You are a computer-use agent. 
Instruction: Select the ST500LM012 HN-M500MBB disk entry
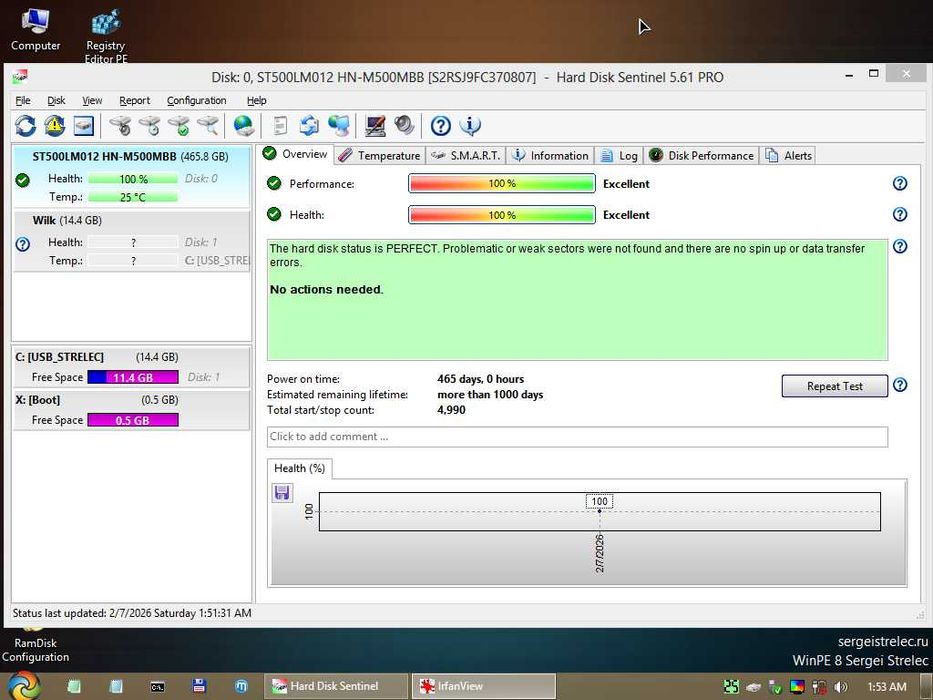point(131,176)
